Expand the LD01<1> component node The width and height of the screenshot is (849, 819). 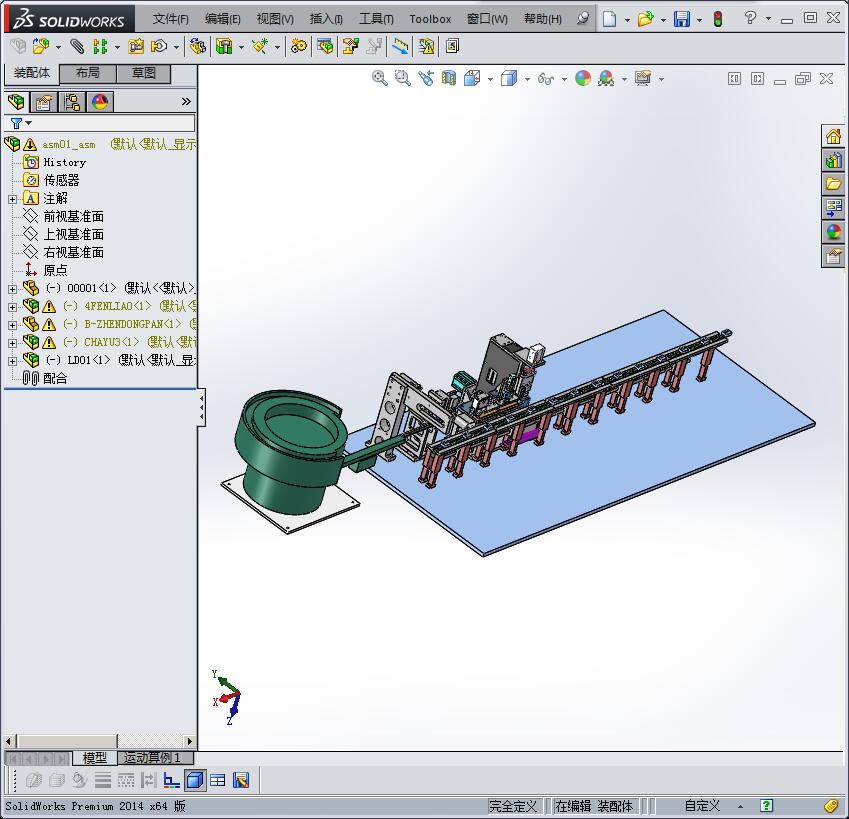(x=12, y=361)
